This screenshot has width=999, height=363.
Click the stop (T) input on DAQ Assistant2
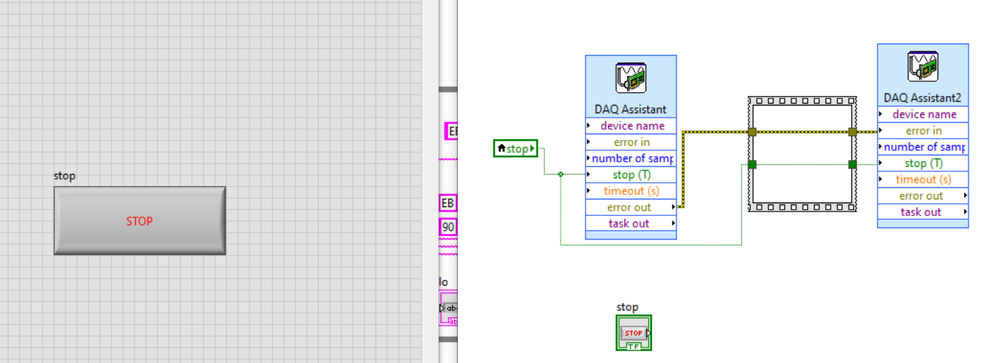[x=923, y=163]
